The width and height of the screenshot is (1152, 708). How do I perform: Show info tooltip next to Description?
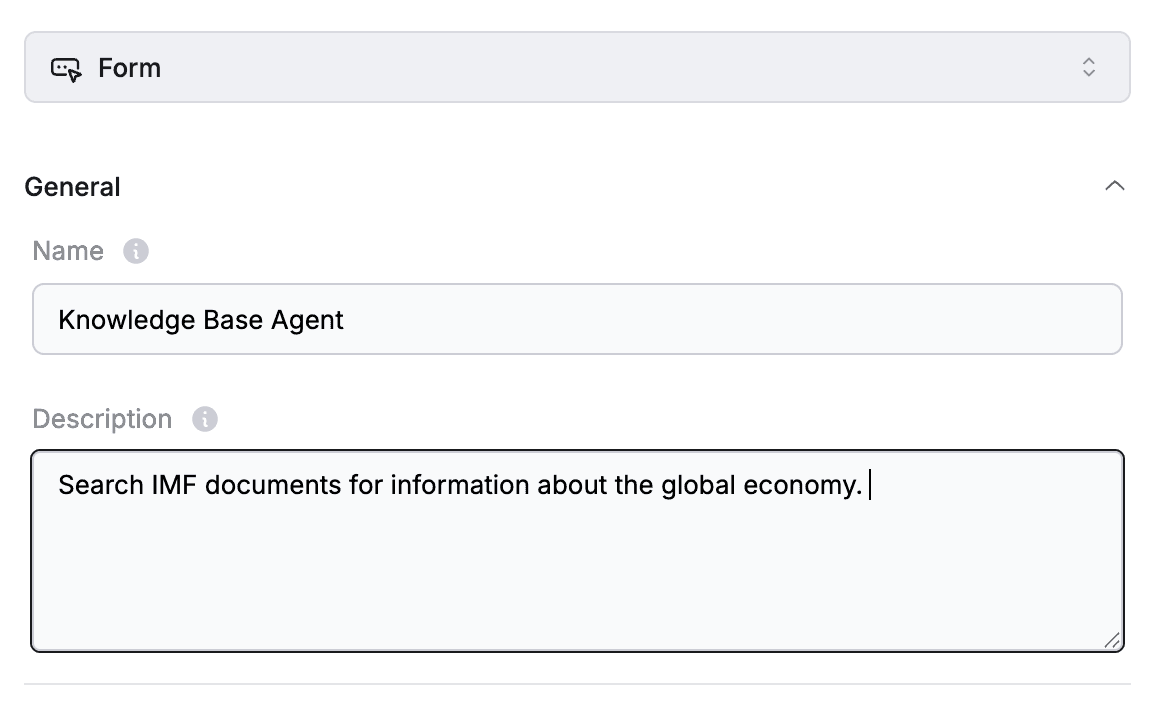click(205, 419)
